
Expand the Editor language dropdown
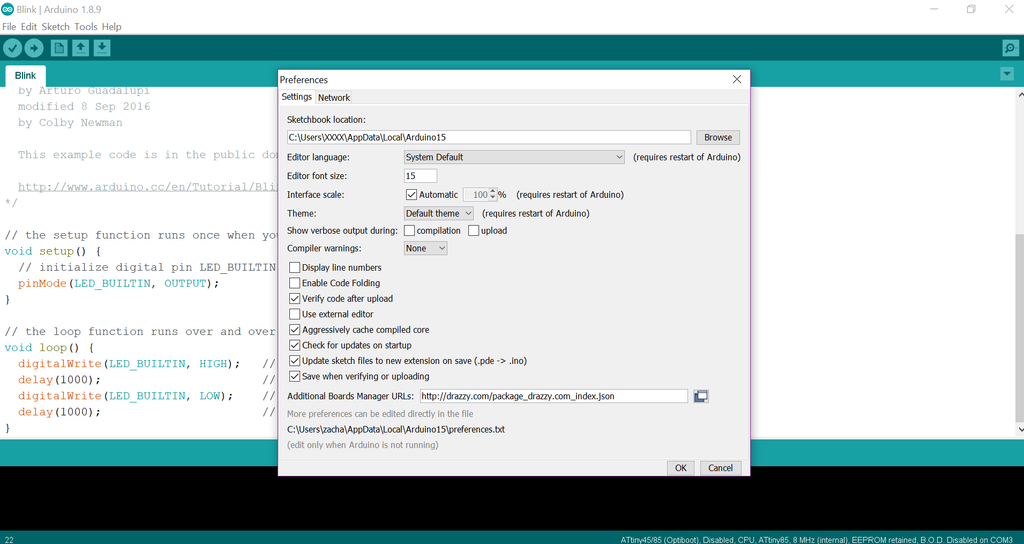(x=515, y=157)
